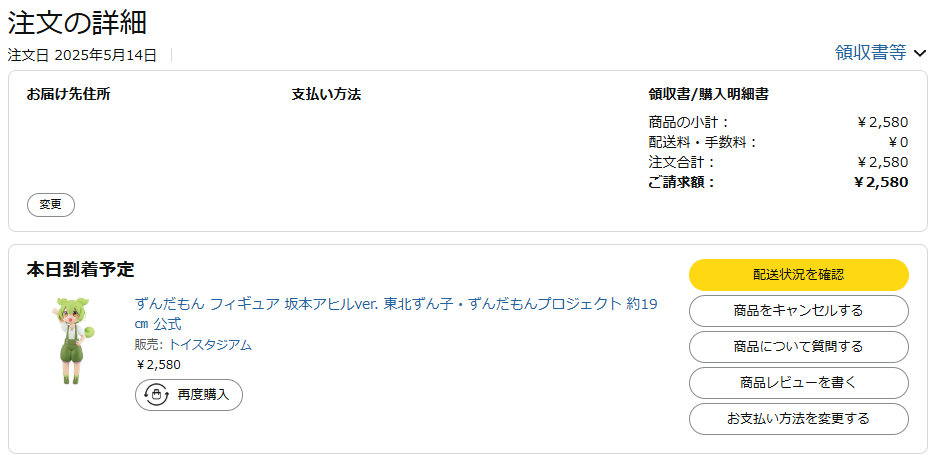Screen dimensions: 936x466
Task: Open the ずんだもん figure product thumbnail
Action: coord(74,341)
